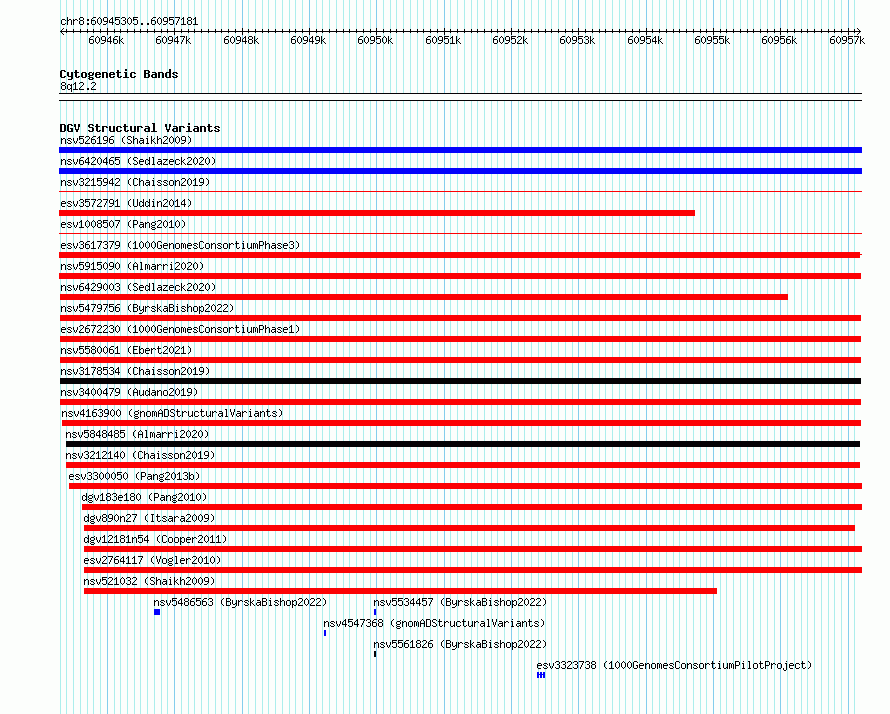The image size is (890, 714).
Task: Click the 60953k ruler label
Action: click(x=577, y=40)
